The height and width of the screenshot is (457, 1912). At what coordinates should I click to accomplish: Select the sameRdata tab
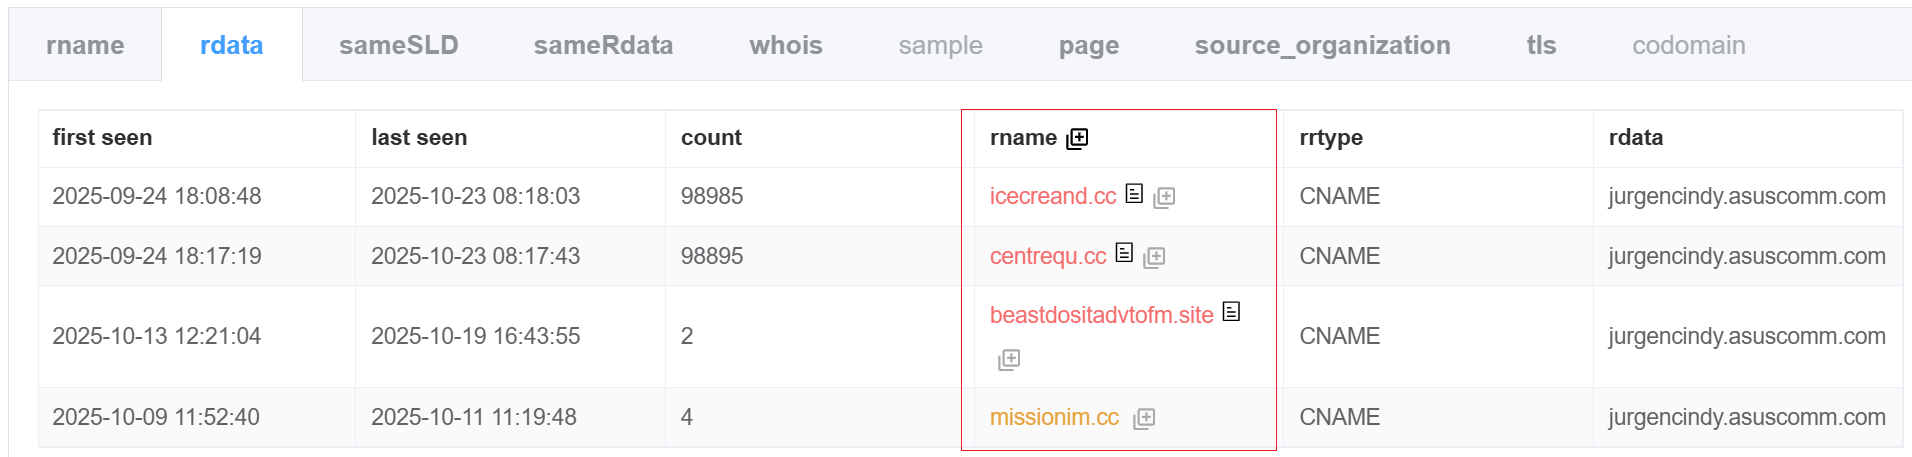[603, 45]
